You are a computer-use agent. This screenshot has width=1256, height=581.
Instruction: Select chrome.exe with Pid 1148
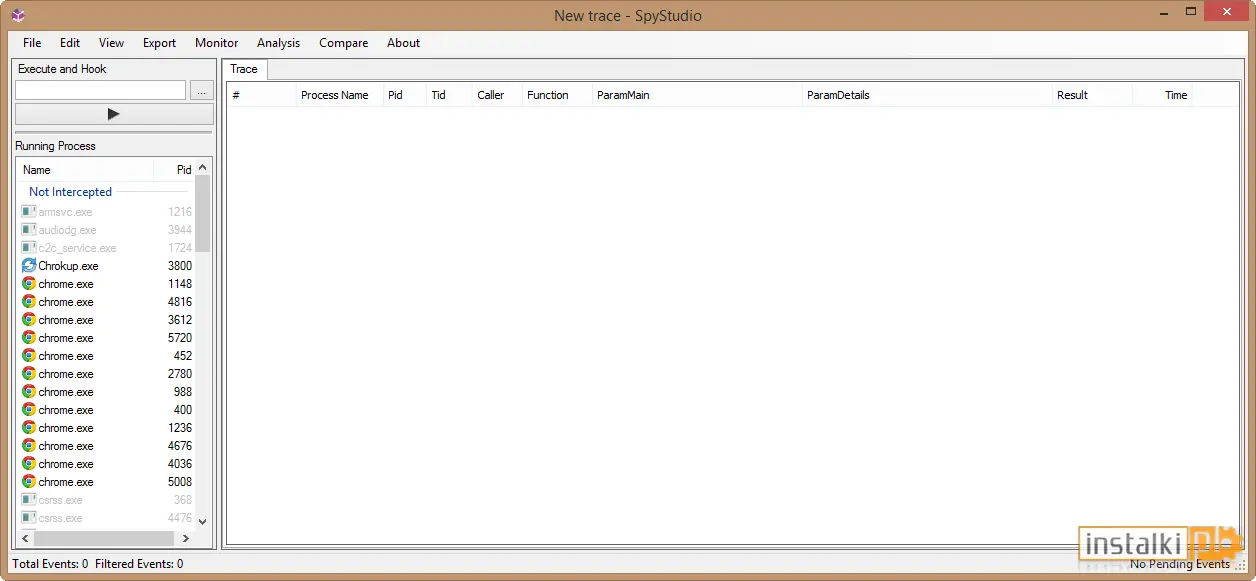(106, 284)
